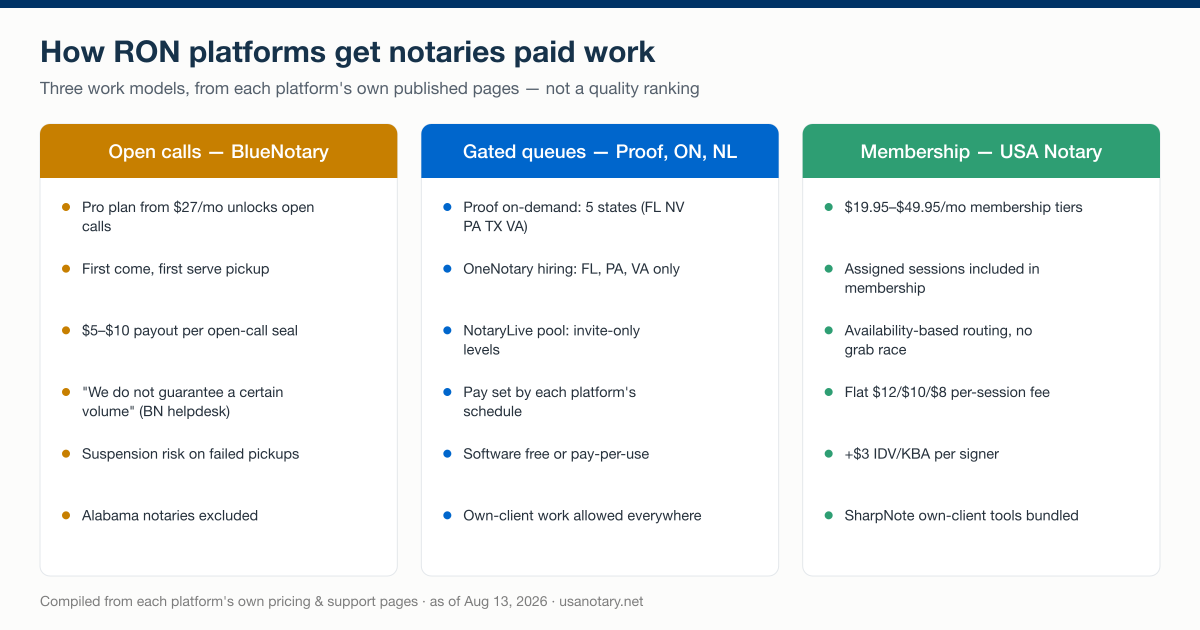Click 'Suspension risk on failed pickups'
1200x630 pixels.
pos(191,454)
